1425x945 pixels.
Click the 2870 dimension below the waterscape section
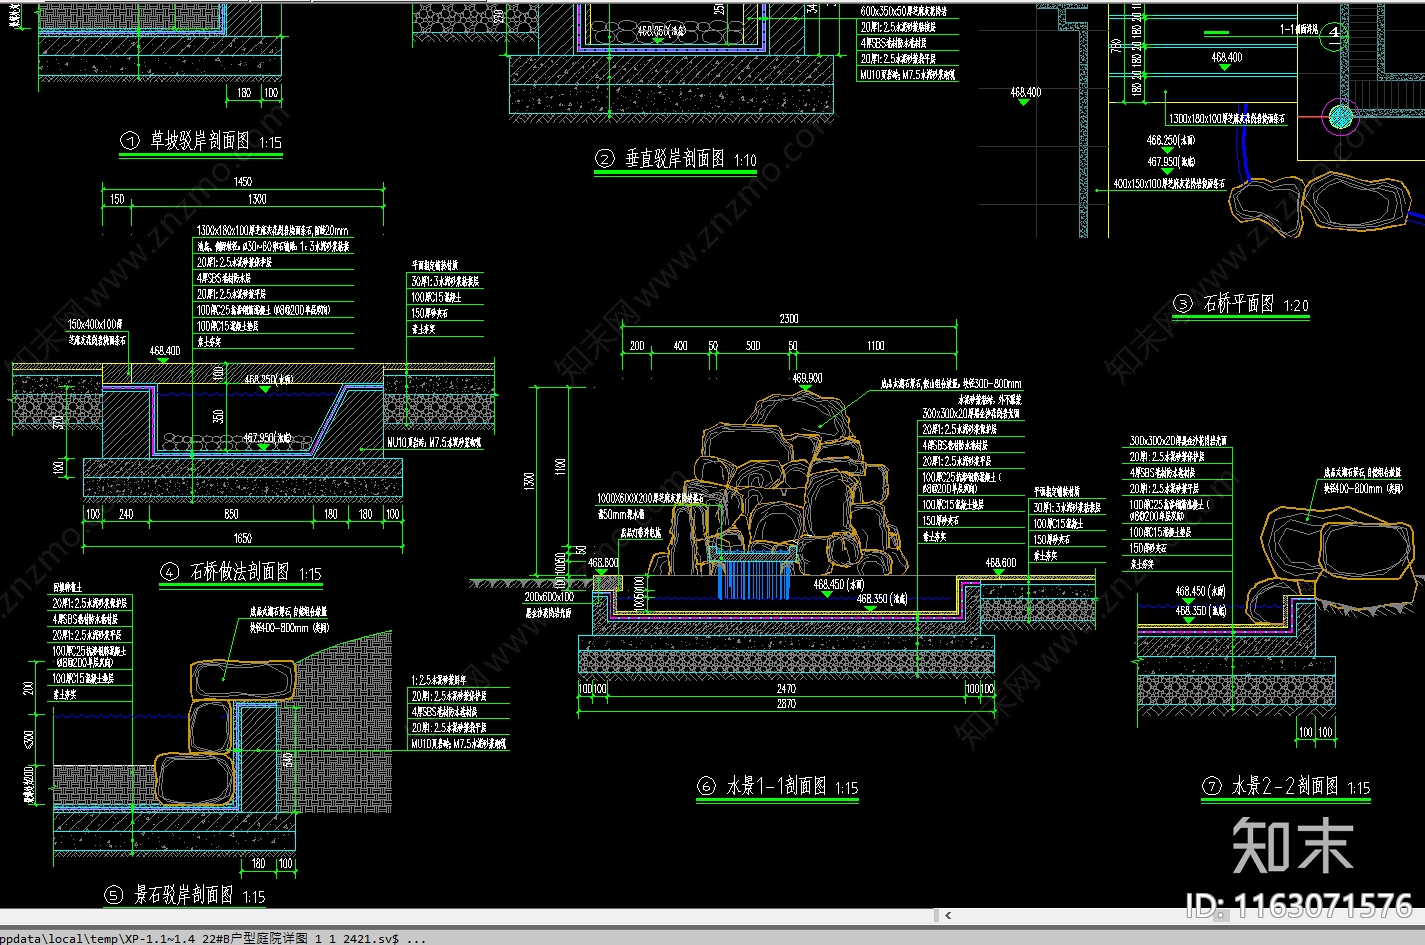pyautogui.click(x=786, y=704)
